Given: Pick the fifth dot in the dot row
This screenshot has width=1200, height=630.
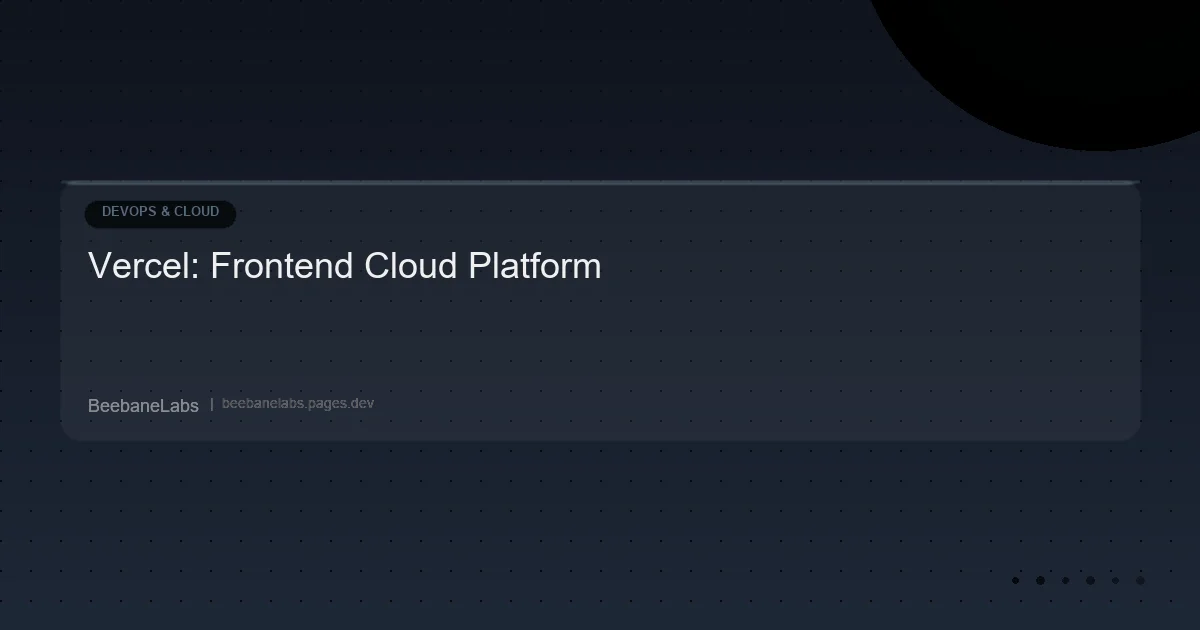Looking at the screenshot, I should 1115,580.
